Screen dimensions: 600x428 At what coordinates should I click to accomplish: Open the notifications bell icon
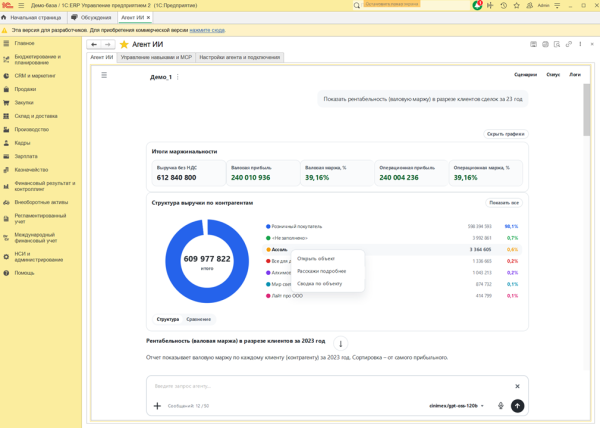[x=477, y=5]
